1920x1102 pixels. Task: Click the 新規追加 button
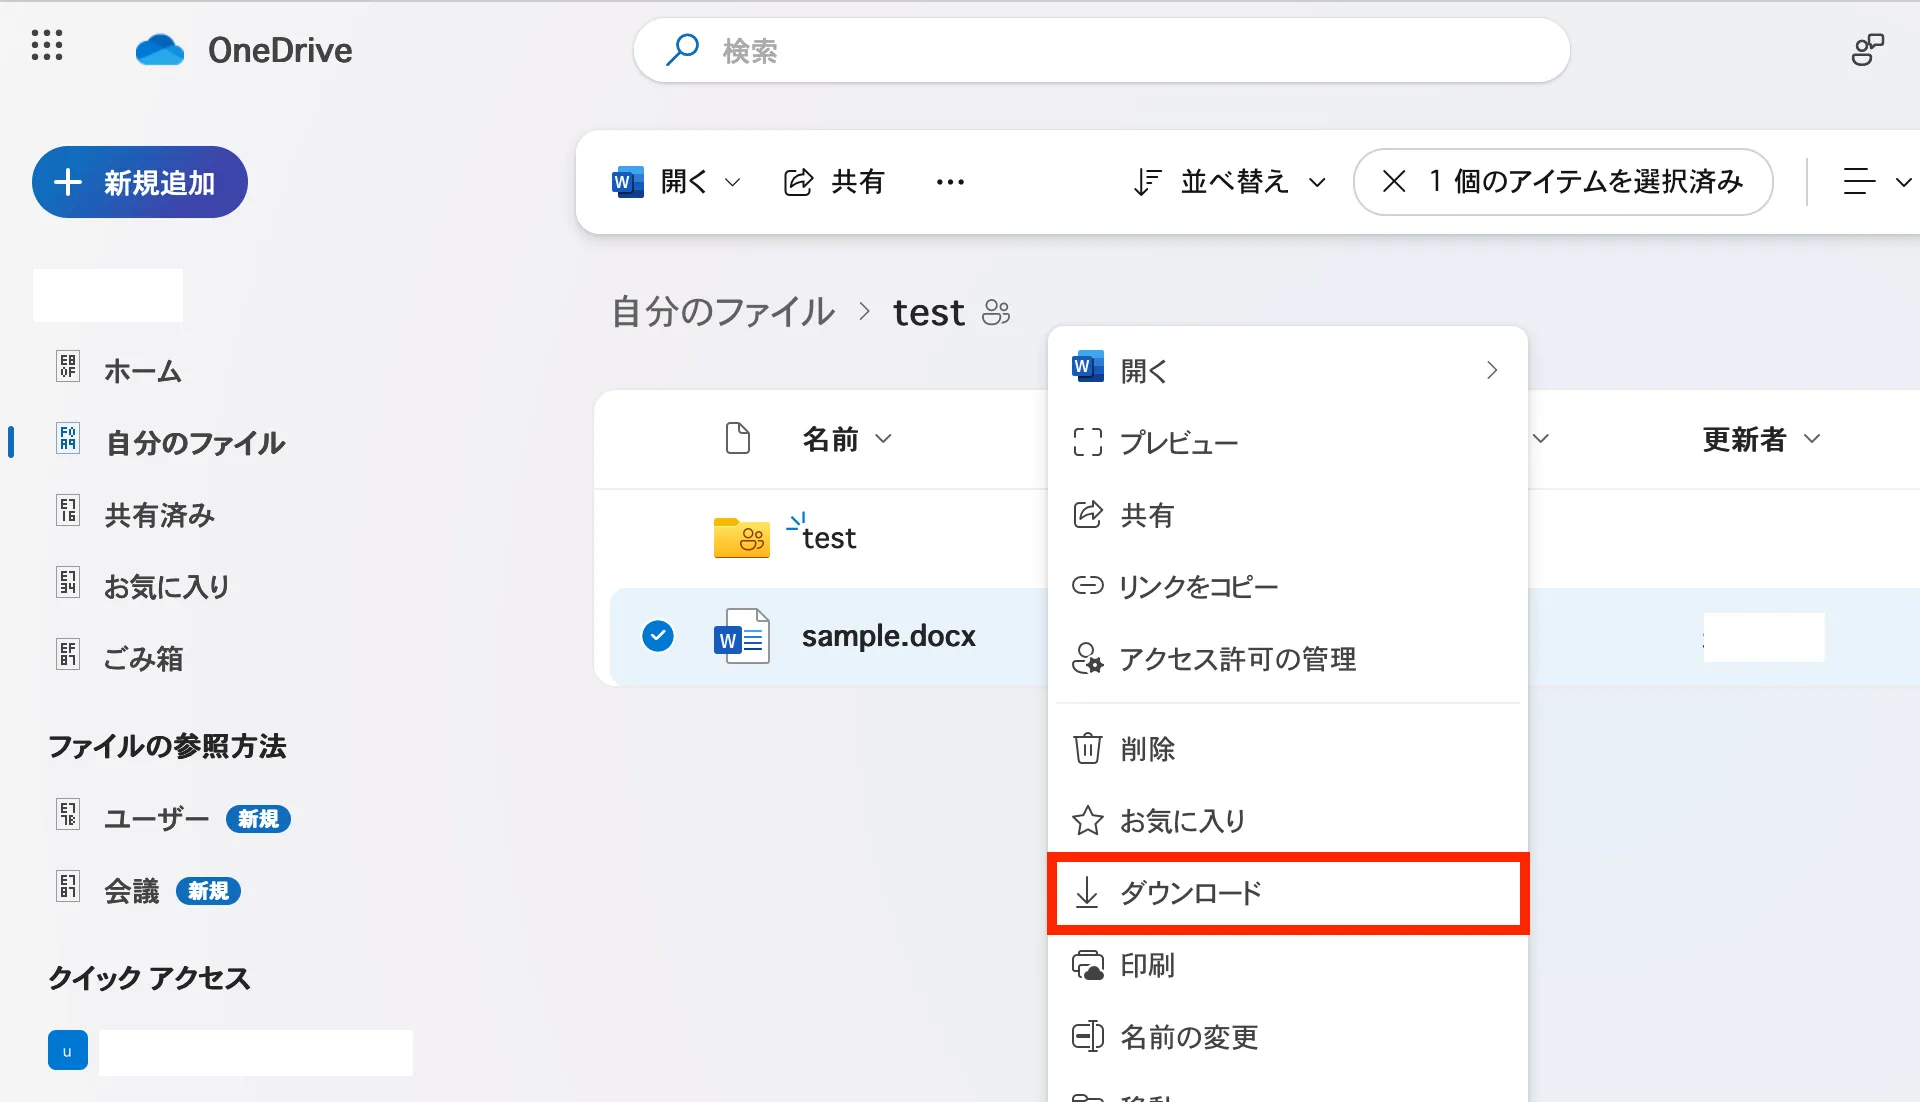pyautogui.click(x=140, y=182)
